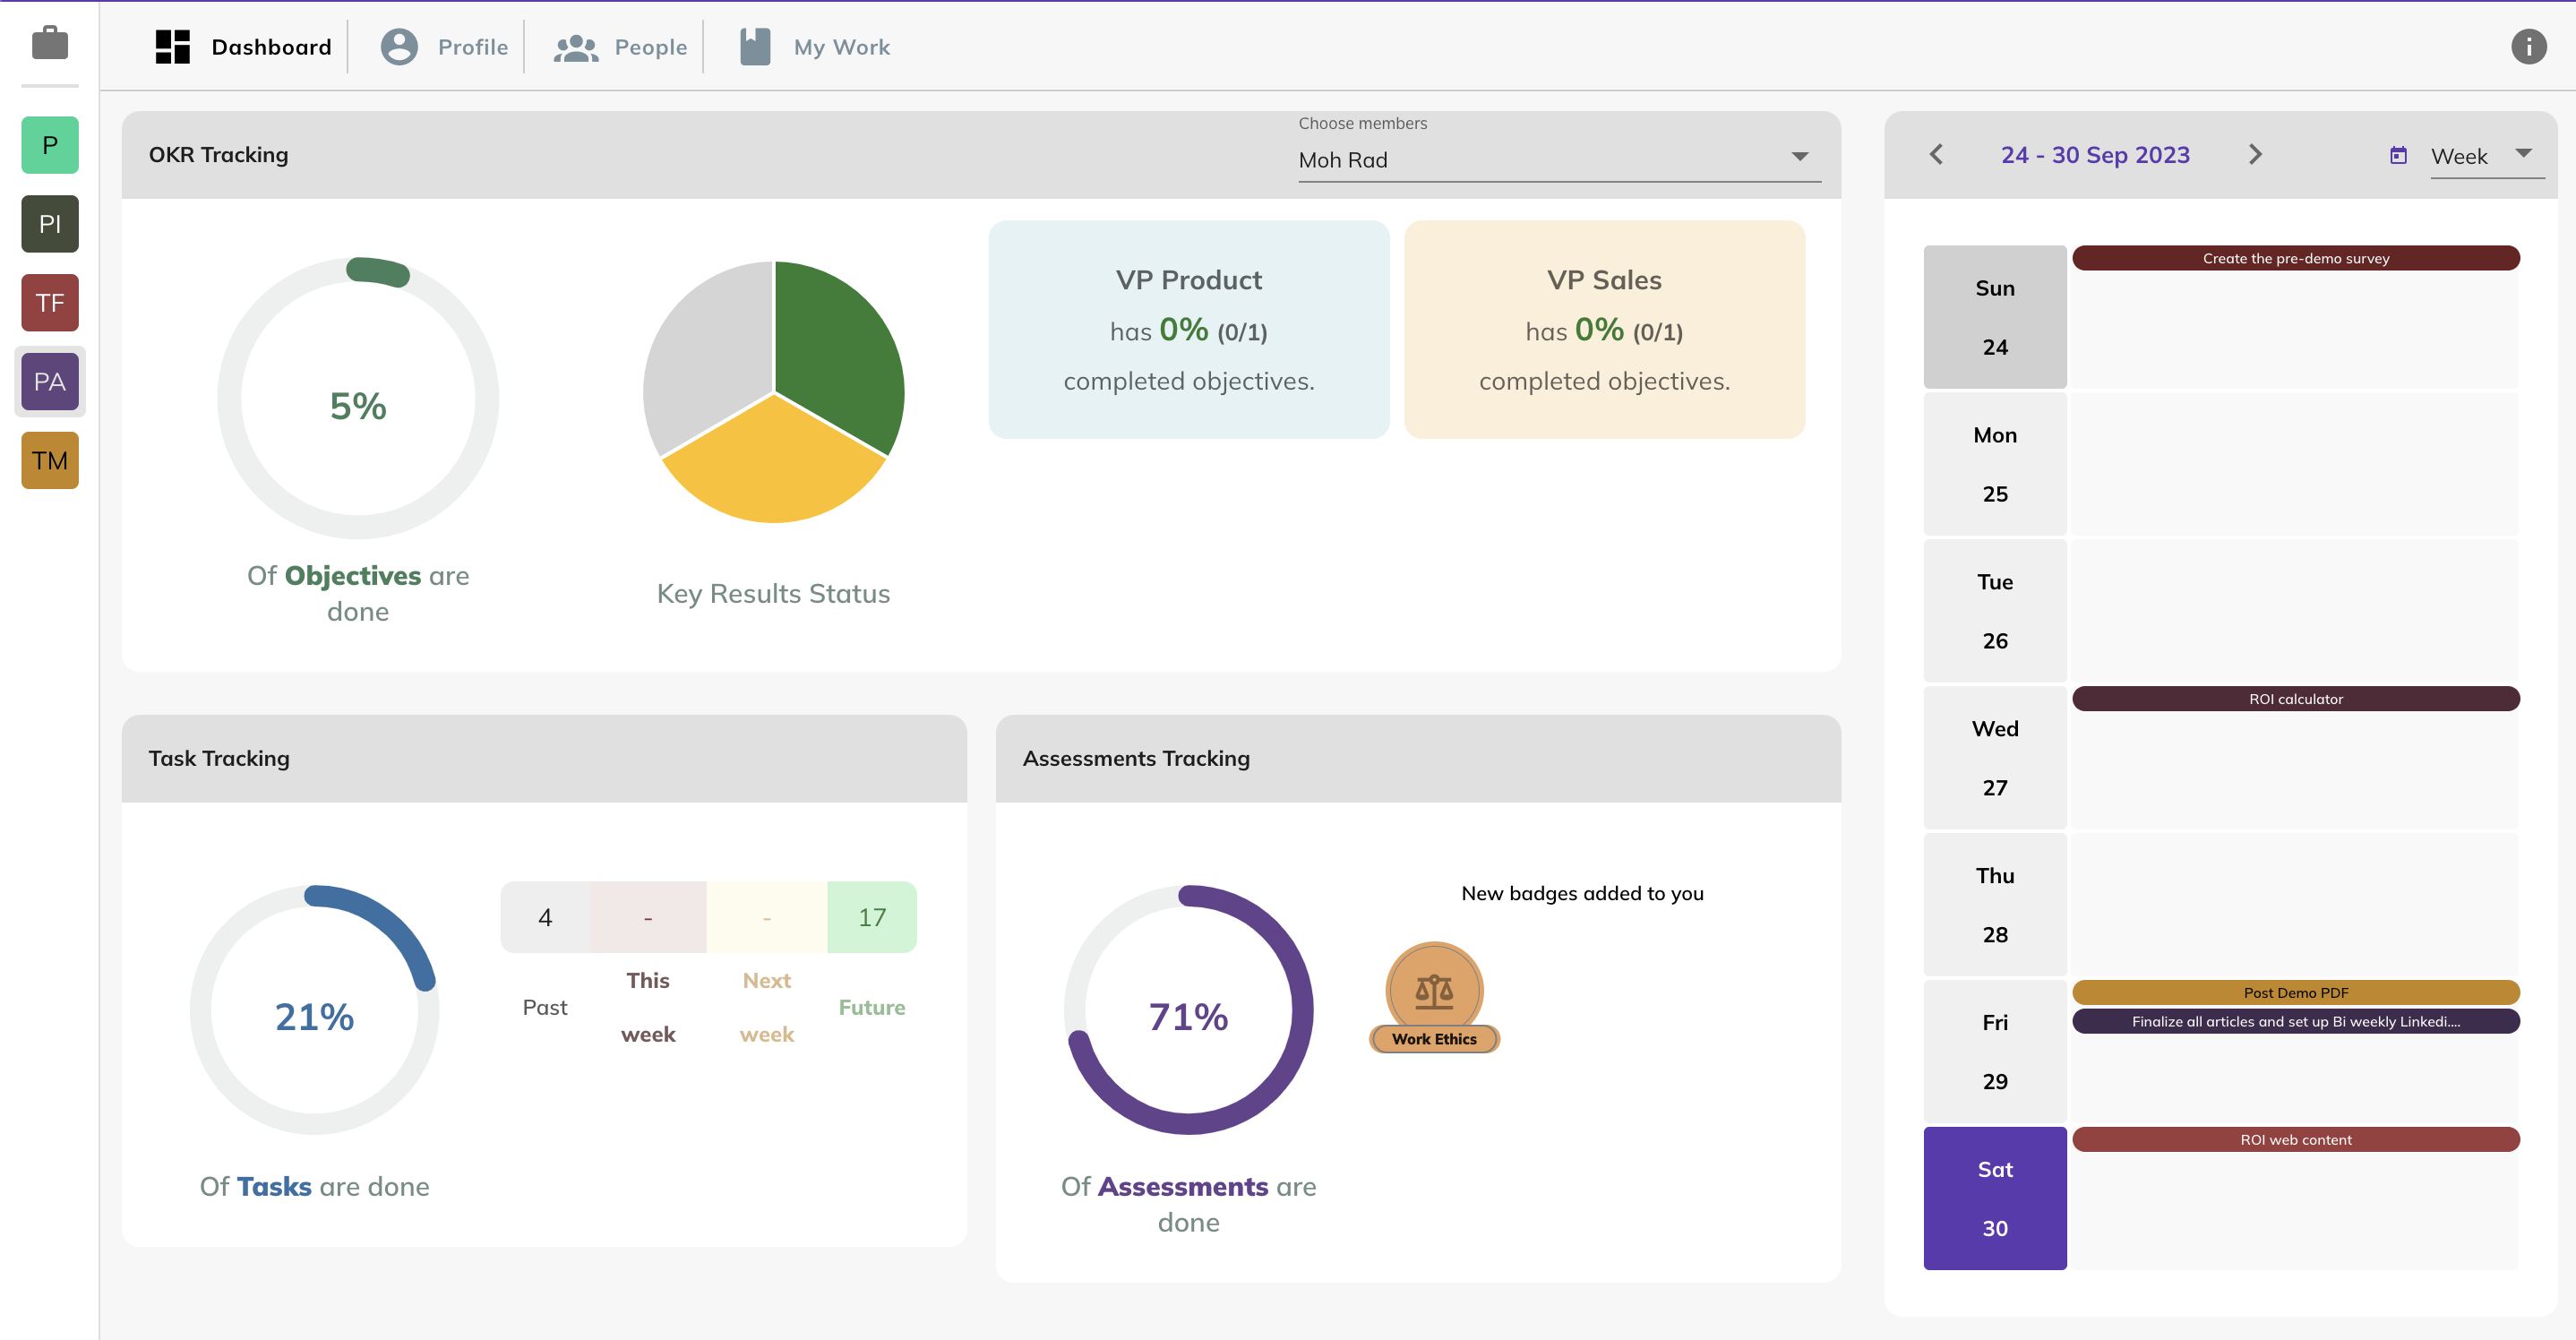Select the PA workspace avatar
Viewport: 2576px width, 1340px height.
(x=49, y=381)
